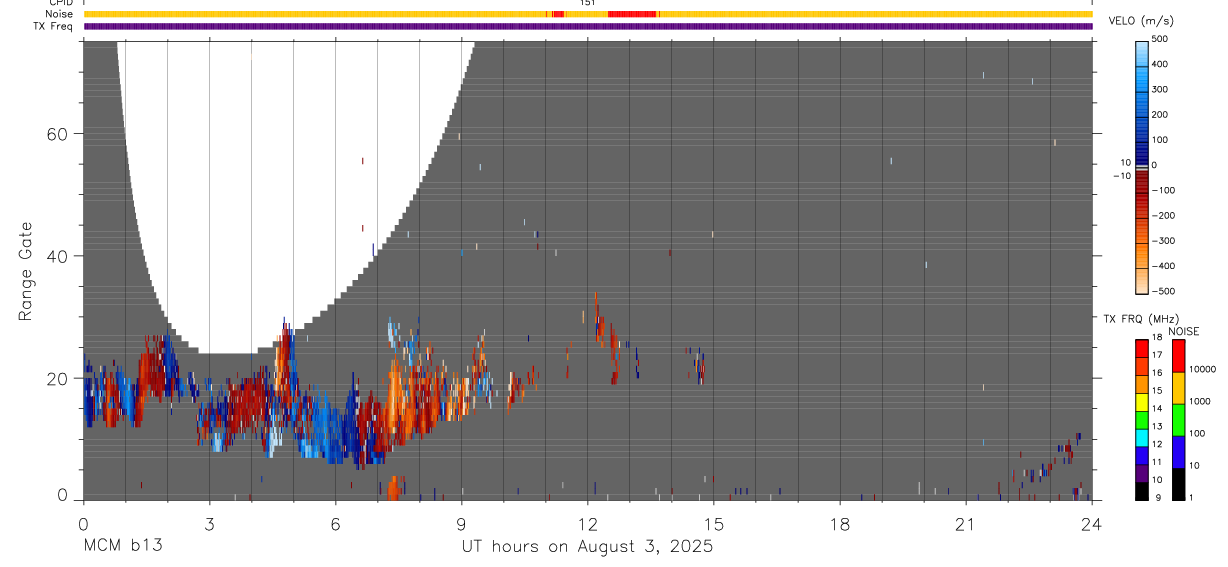Click the "15" tick on UT hours axis
Screen dimensions: 1228x567
pyautogui.click(x=714, y=523)
